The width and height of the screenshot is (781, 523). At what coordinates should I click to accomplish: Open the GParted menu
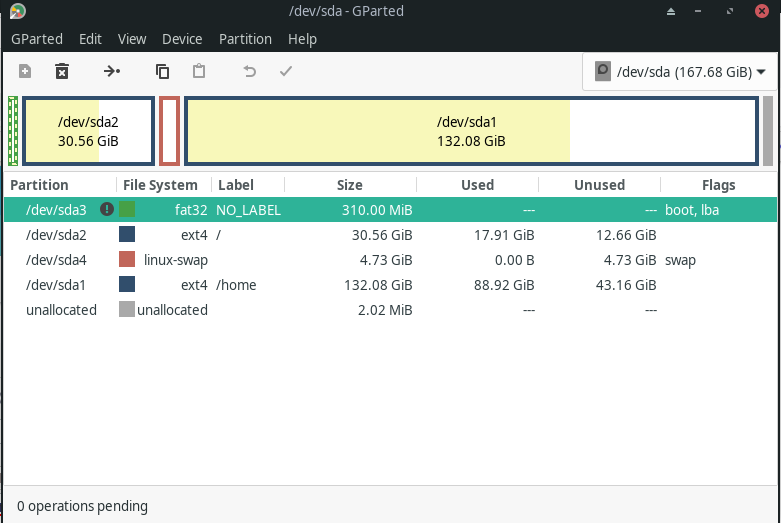(37, 39)
